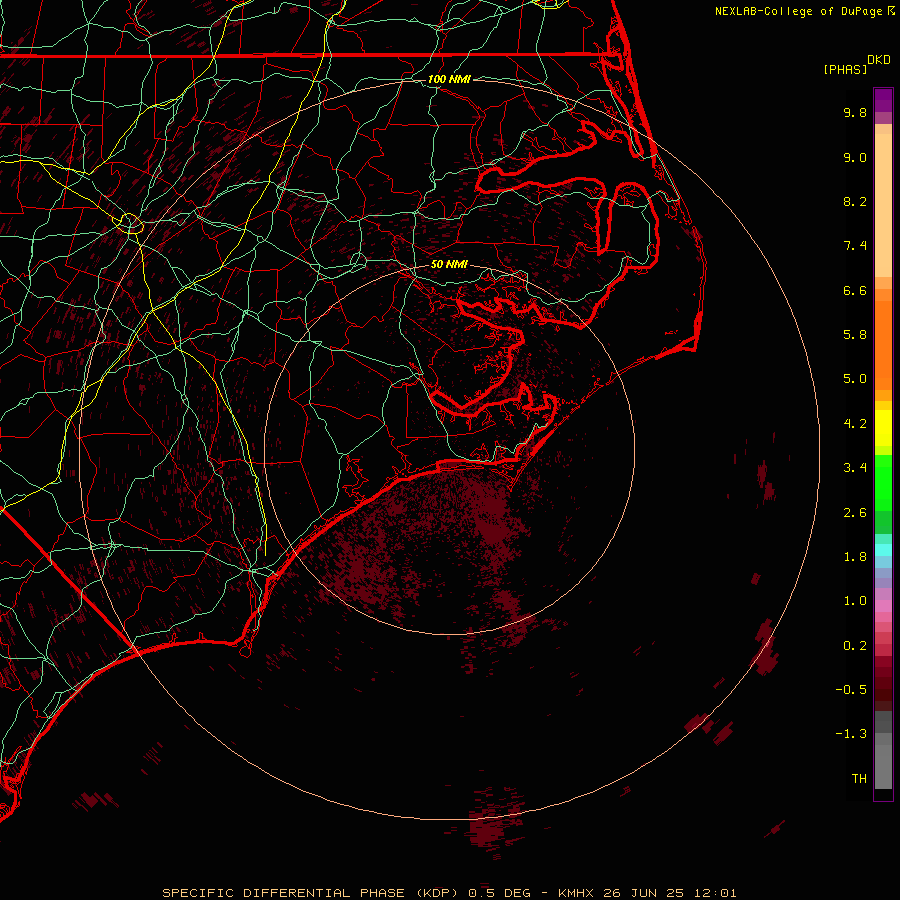Click the Specific Differential Phase footer caption
Image resolution: width=900 pixels, height=900 pixels.
point(449,893)
